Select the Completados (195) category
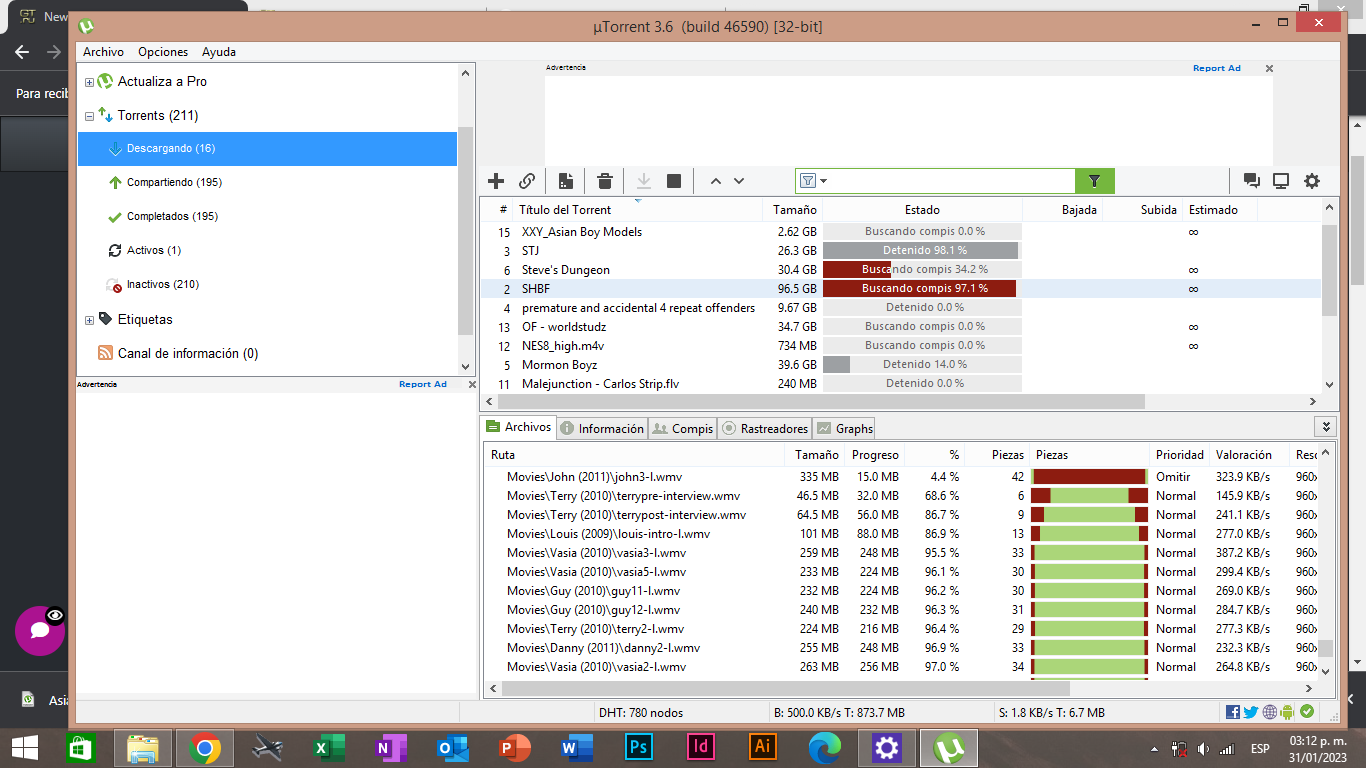The width and height of the screenshot is (1366, 768). click(x=172, y=217)
